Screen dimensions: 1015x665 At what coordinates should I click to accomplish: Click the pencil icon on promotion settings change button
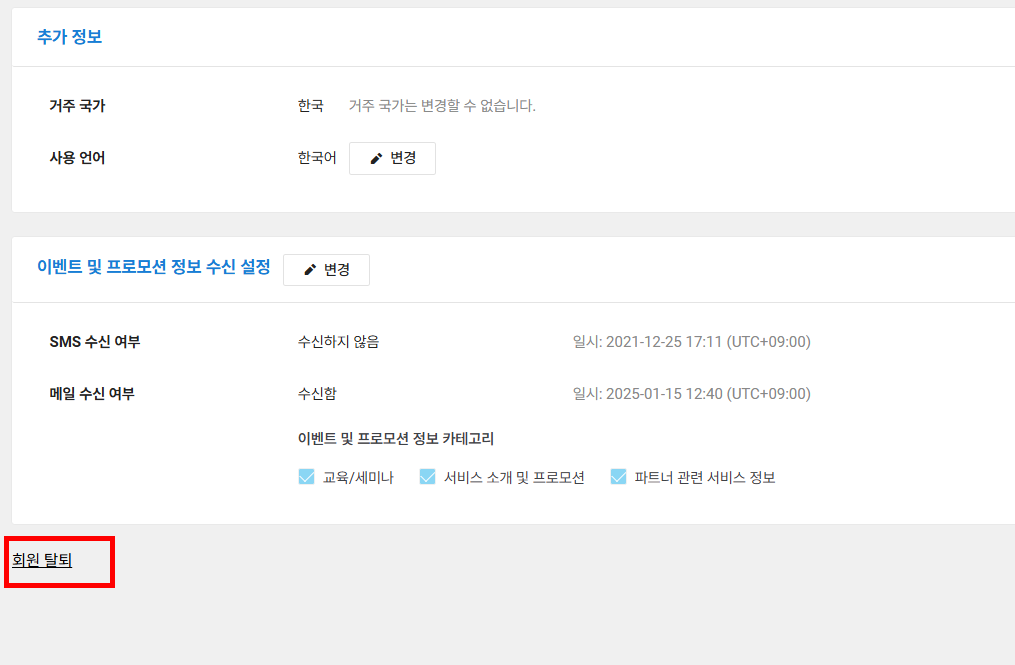point(310,269)
